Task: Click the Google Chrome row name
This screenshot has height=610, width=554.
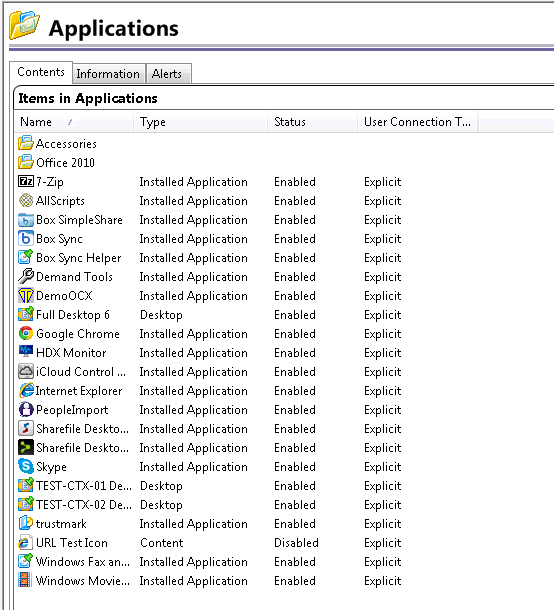Action: point(78,334)
